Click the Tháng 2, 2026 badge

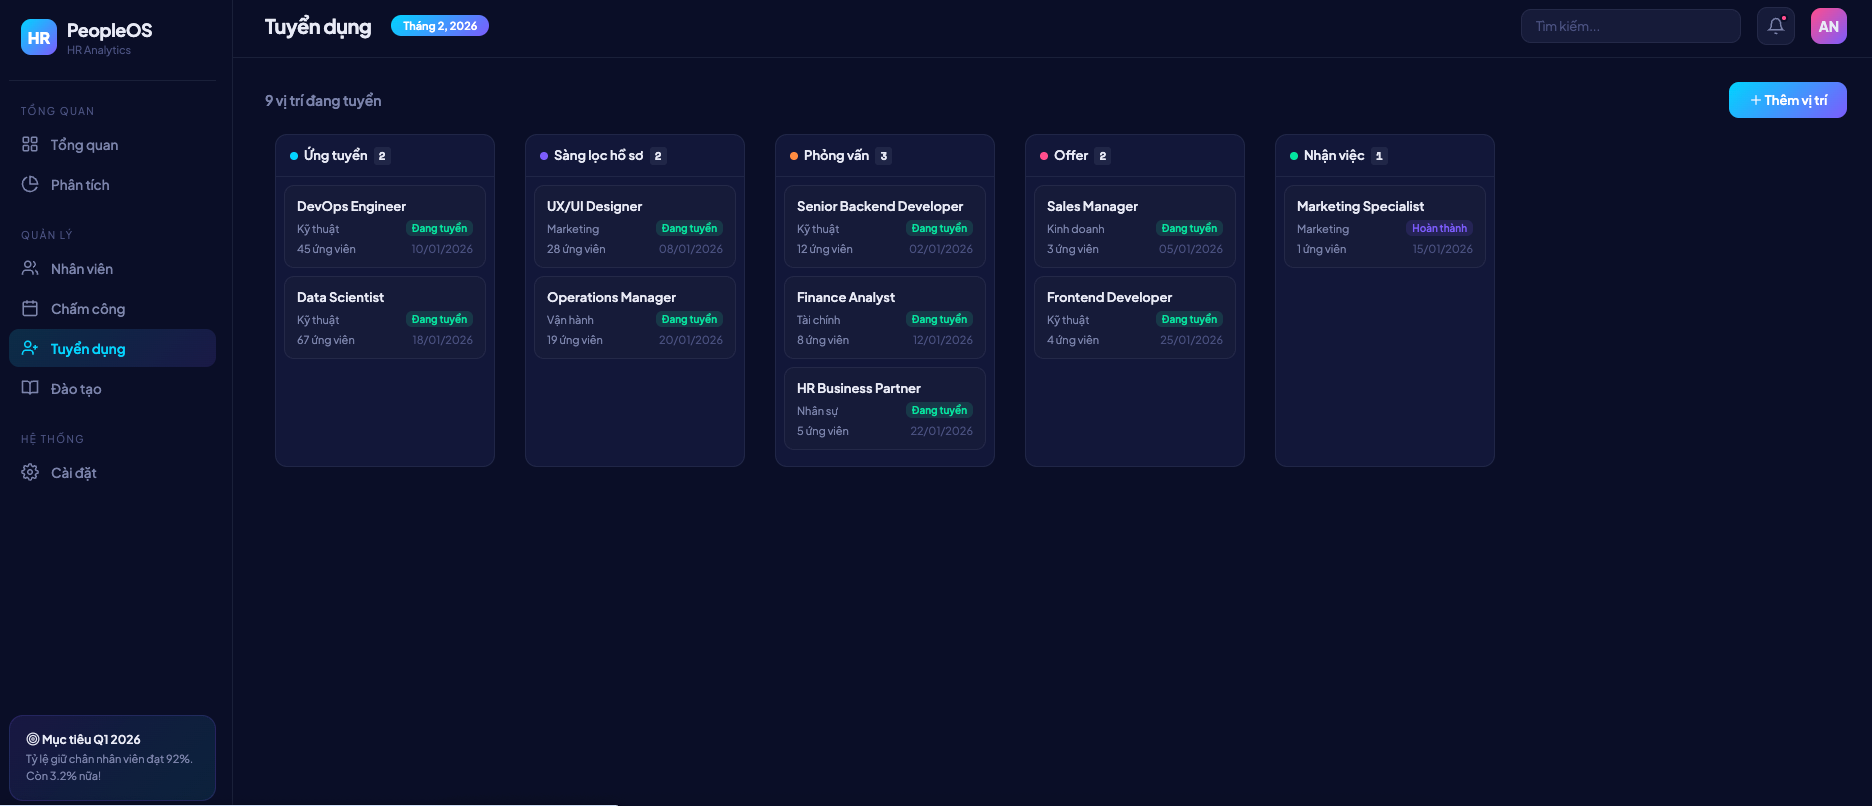[x=440, y=26]
